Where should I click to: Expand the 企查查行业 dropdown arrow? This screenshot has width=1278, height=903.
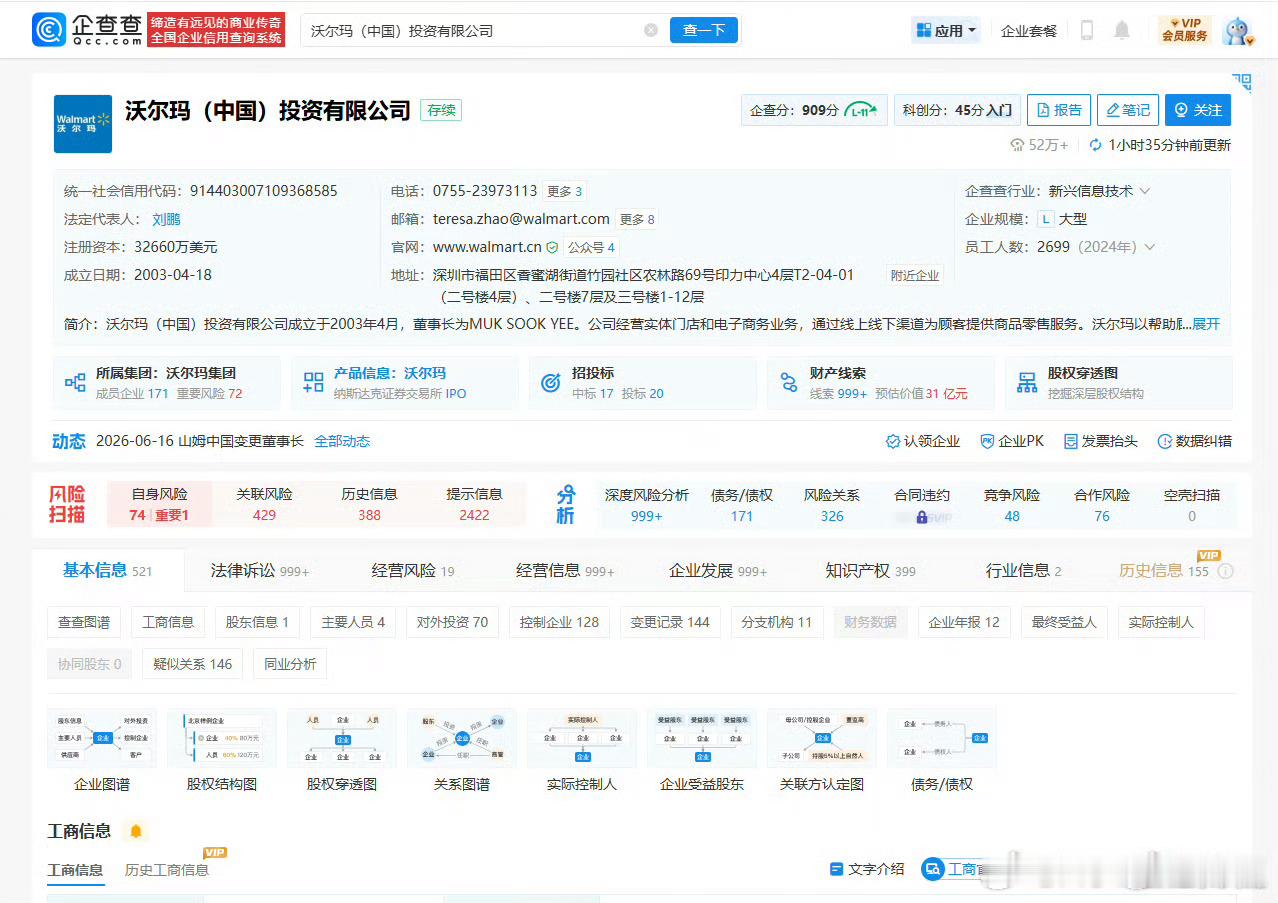coord(1145,191)
